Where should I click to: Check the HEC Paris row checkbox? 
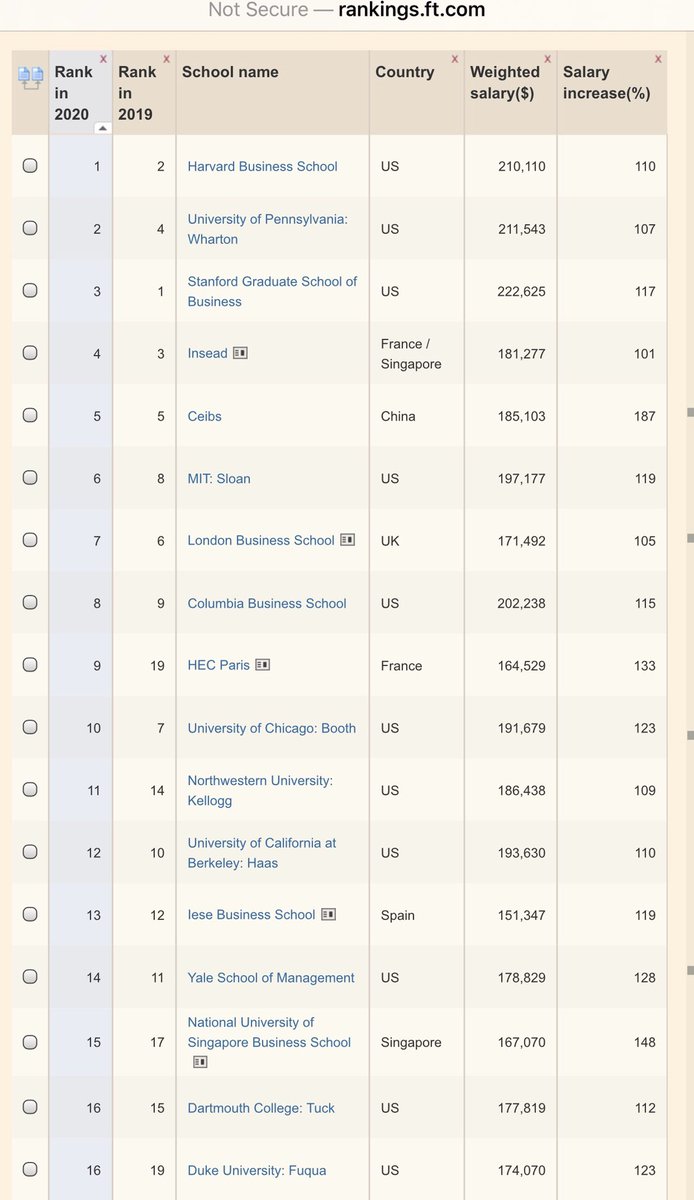tap(30, 665)
